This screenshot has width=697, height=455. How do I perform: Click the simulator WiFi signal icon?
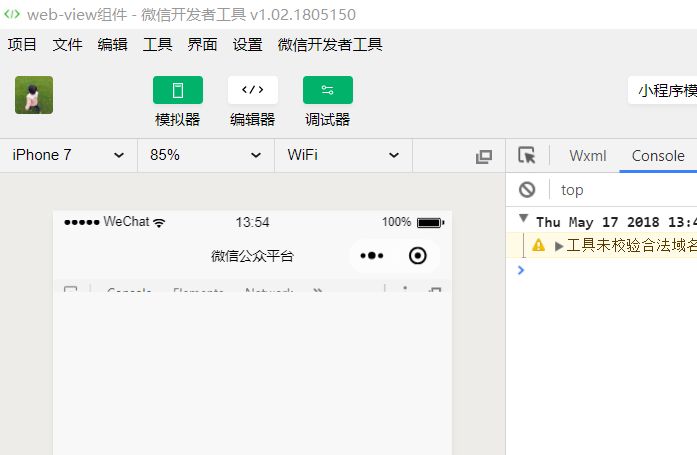(159, 222)
